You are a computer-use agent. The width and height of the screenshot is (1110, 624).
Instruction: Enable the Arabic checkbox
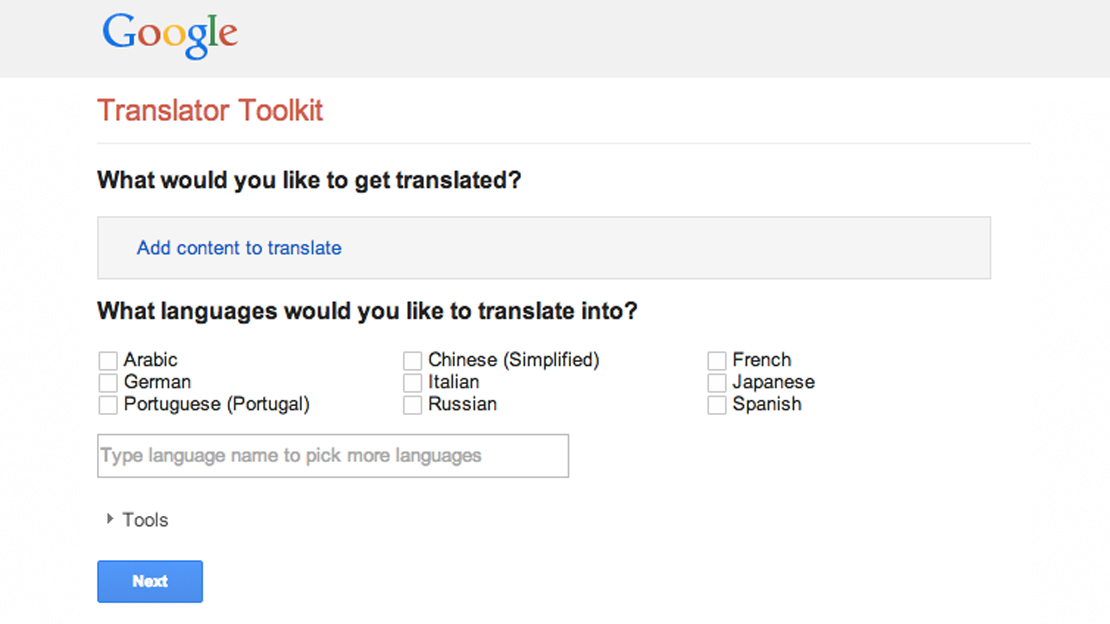click(x=108, y=361)
